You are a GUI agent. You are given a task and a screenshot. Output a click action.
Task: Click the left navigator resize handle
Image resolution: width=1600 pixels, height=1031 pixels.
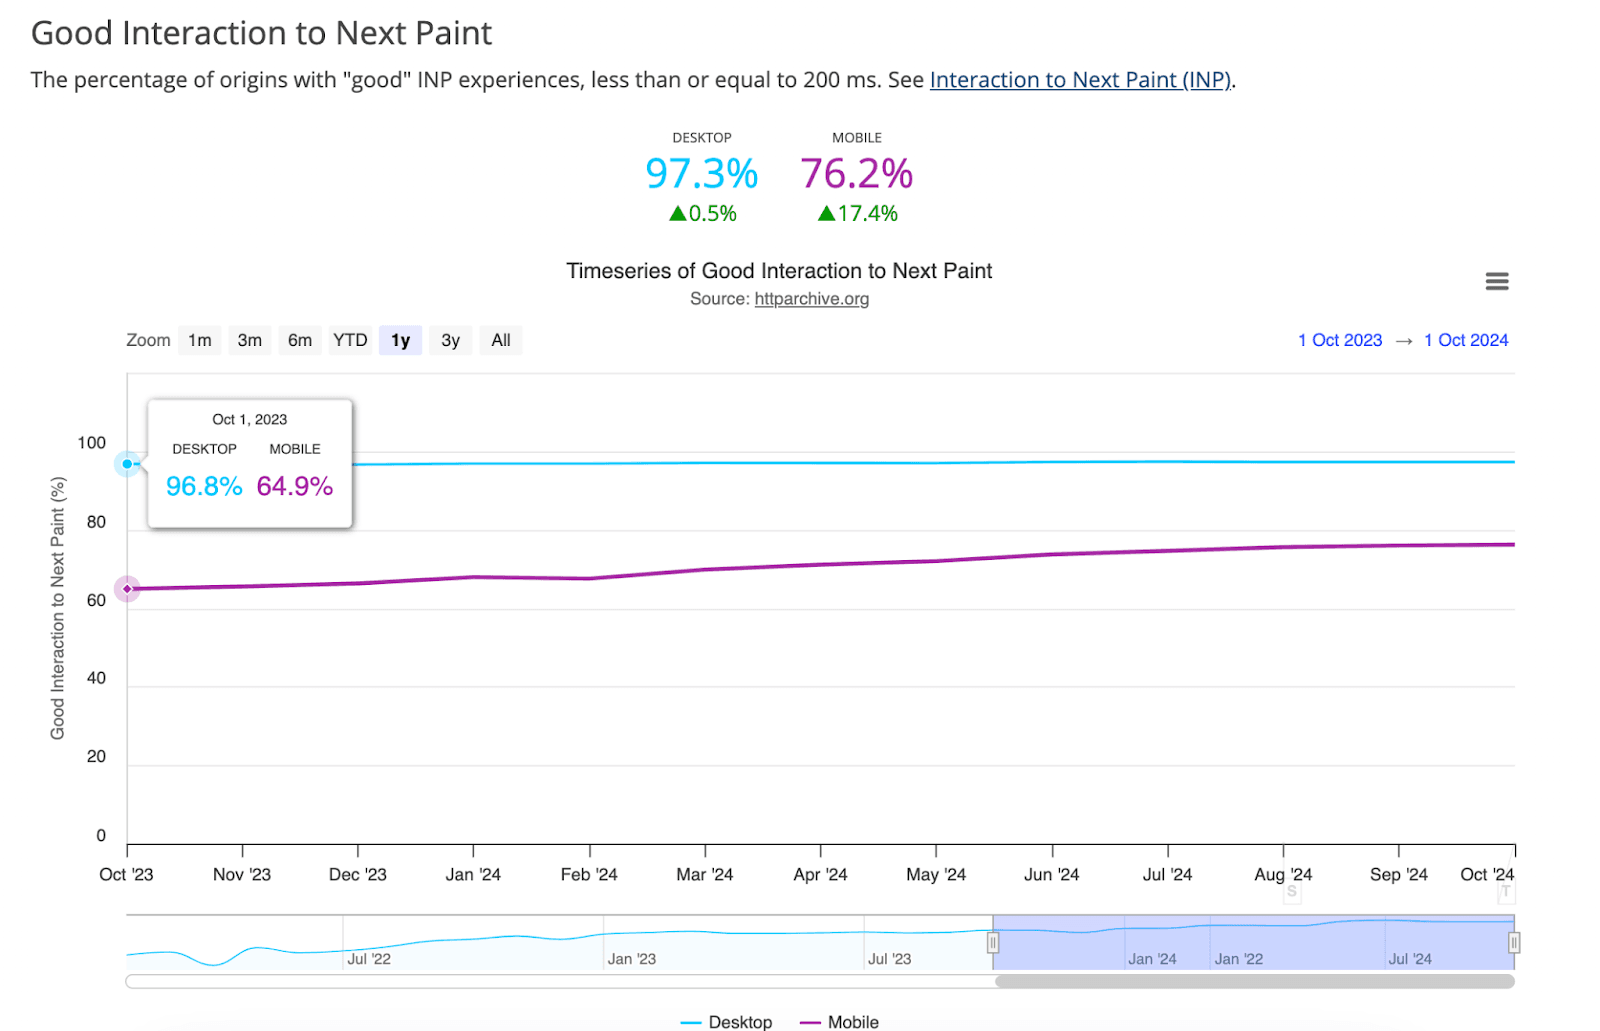tap(993, 943)
